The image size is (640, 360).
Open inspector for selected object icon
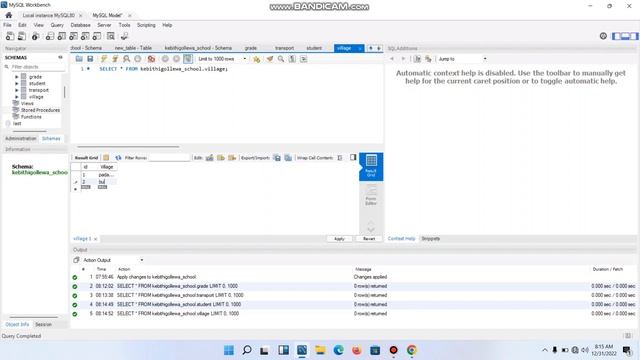click(x=36, y=36)
